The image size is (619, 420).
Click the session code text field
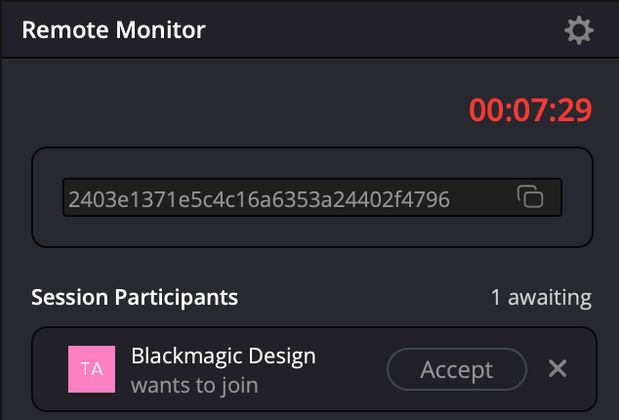(x=312, y=197)
